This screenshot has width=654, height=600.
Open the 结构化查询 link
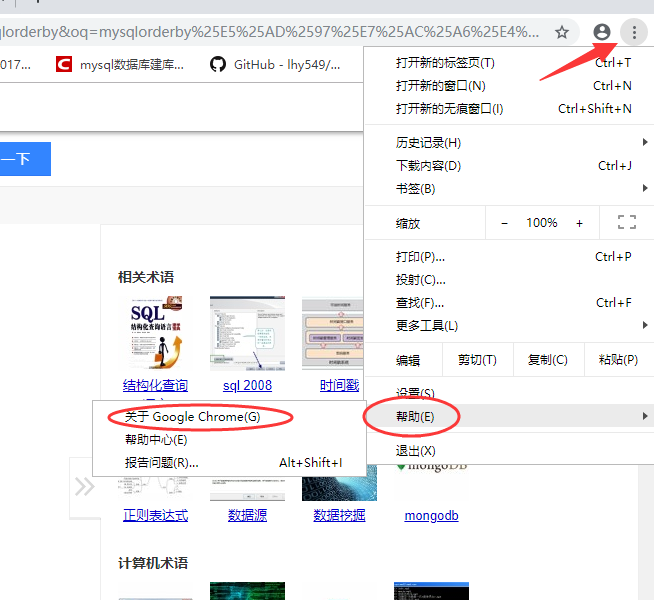(x=155, y=386)
